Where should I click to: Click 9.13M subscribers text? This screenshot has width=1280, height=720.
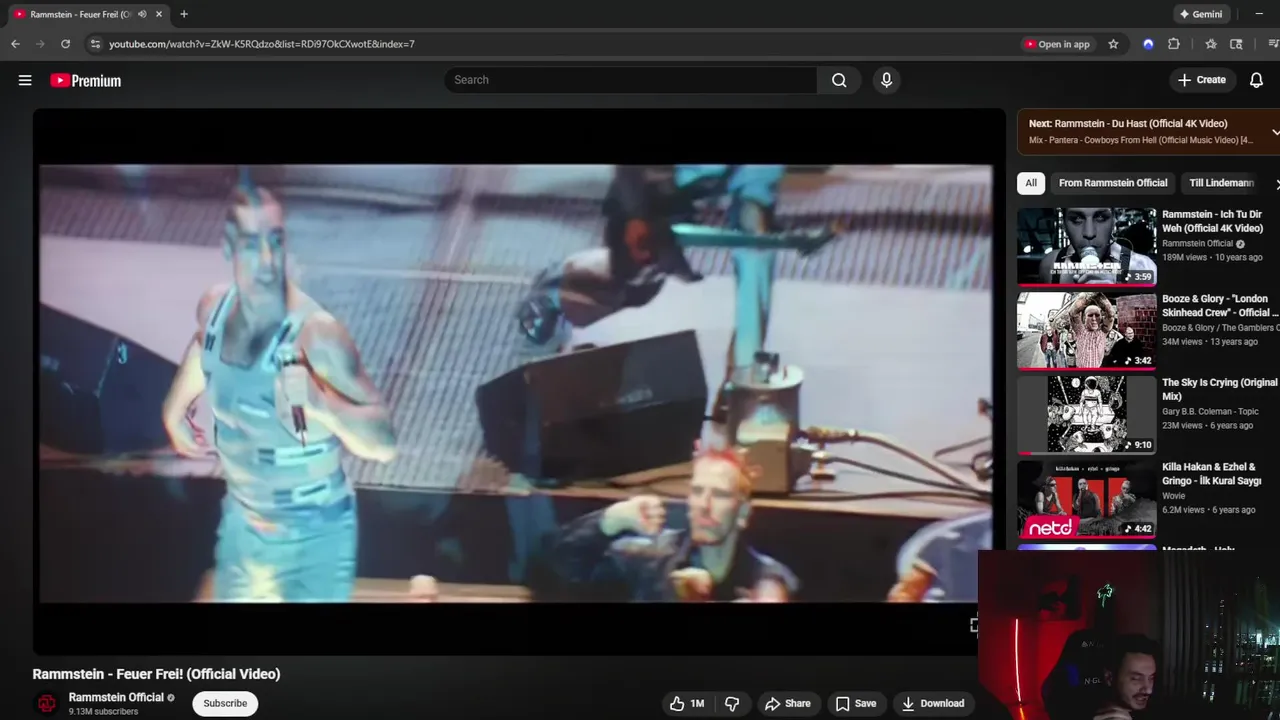(103, 712)
